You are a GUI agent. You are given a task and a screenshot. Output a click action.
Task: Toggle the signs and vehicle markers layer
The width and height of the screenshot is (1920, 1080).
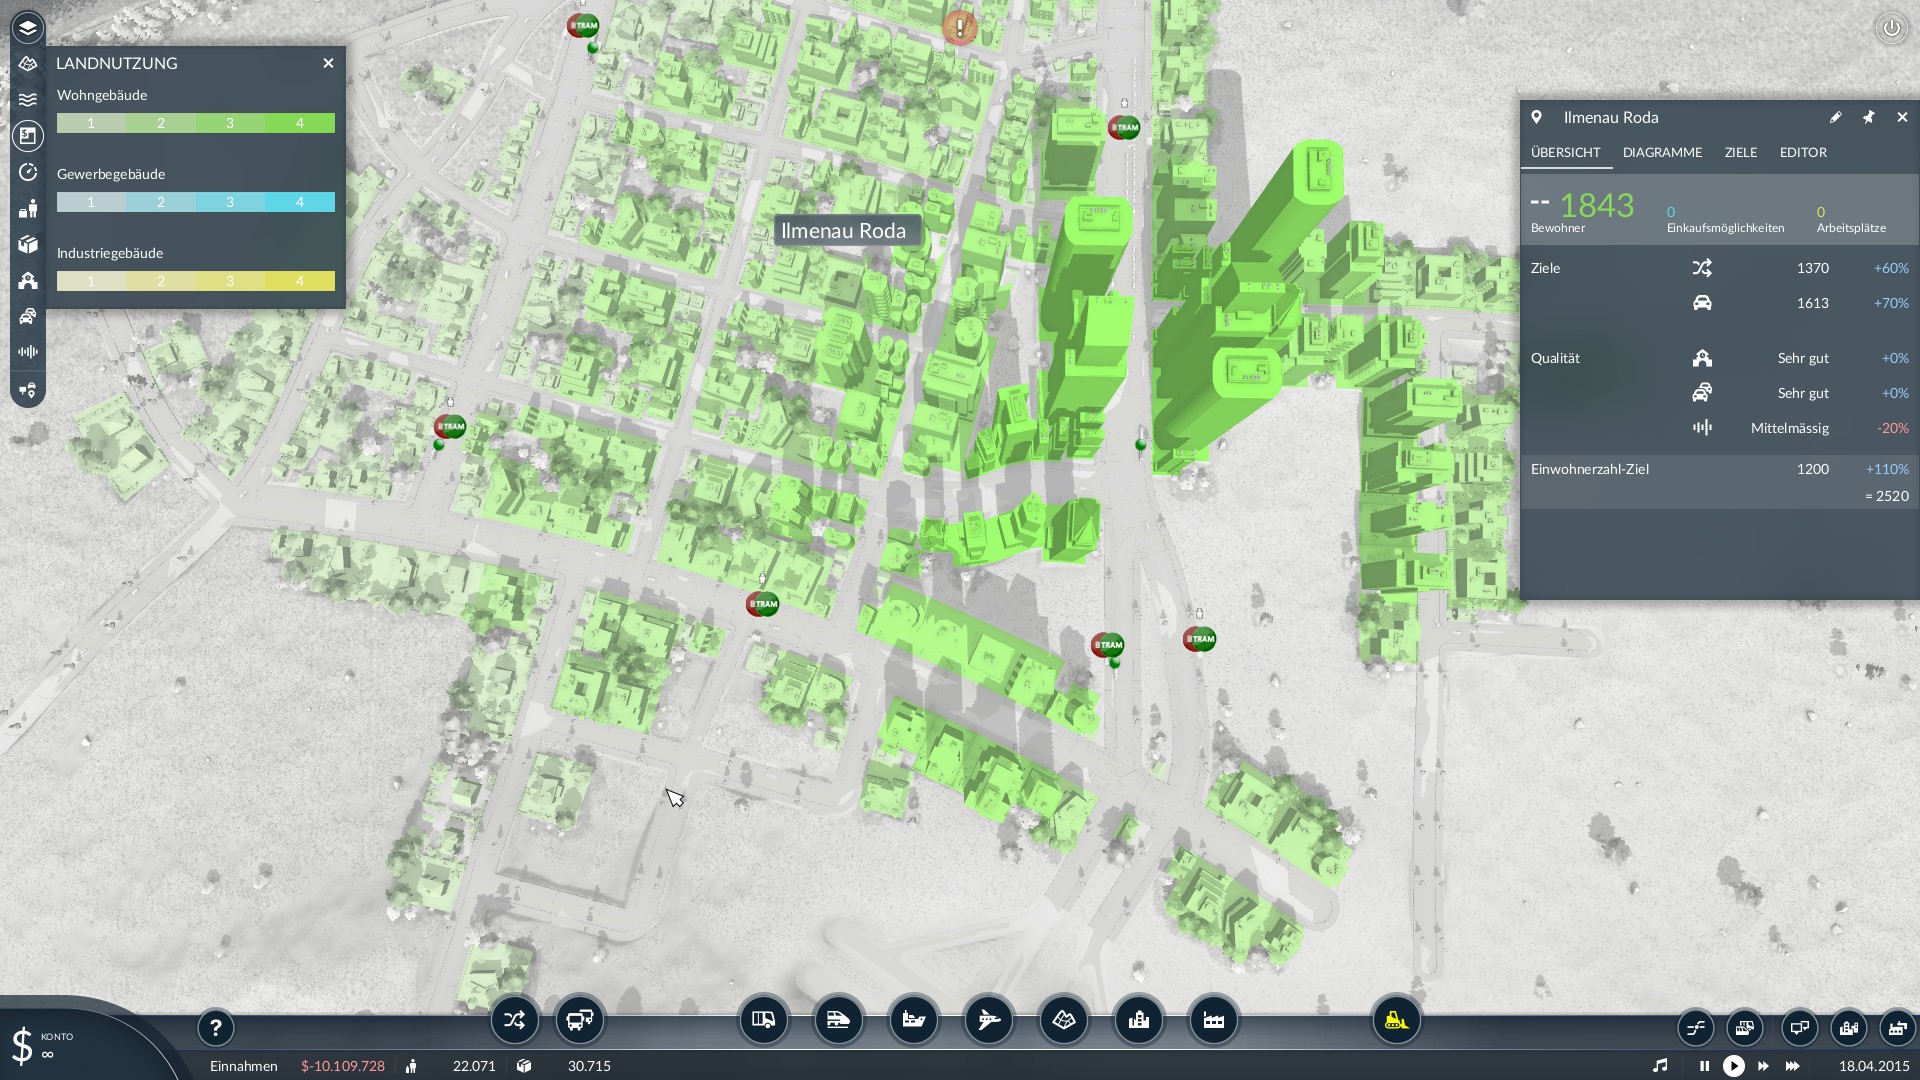tap(28, 390)
